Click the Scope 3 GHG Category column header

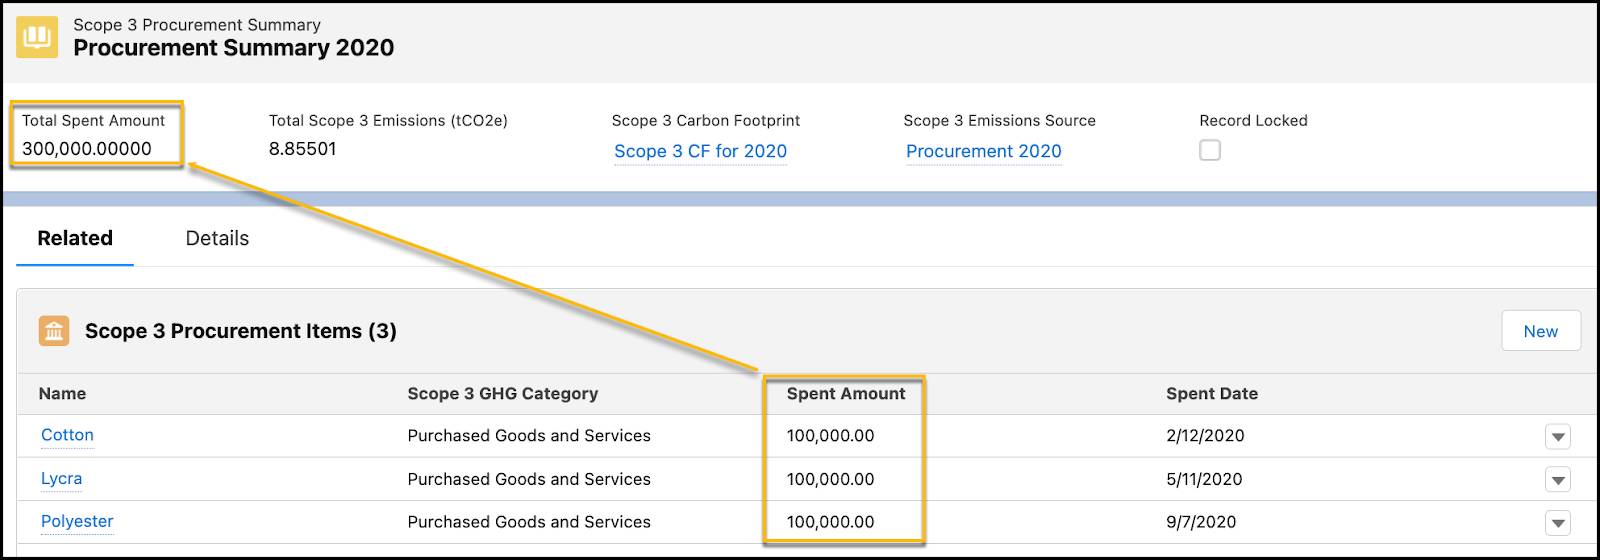502,394
